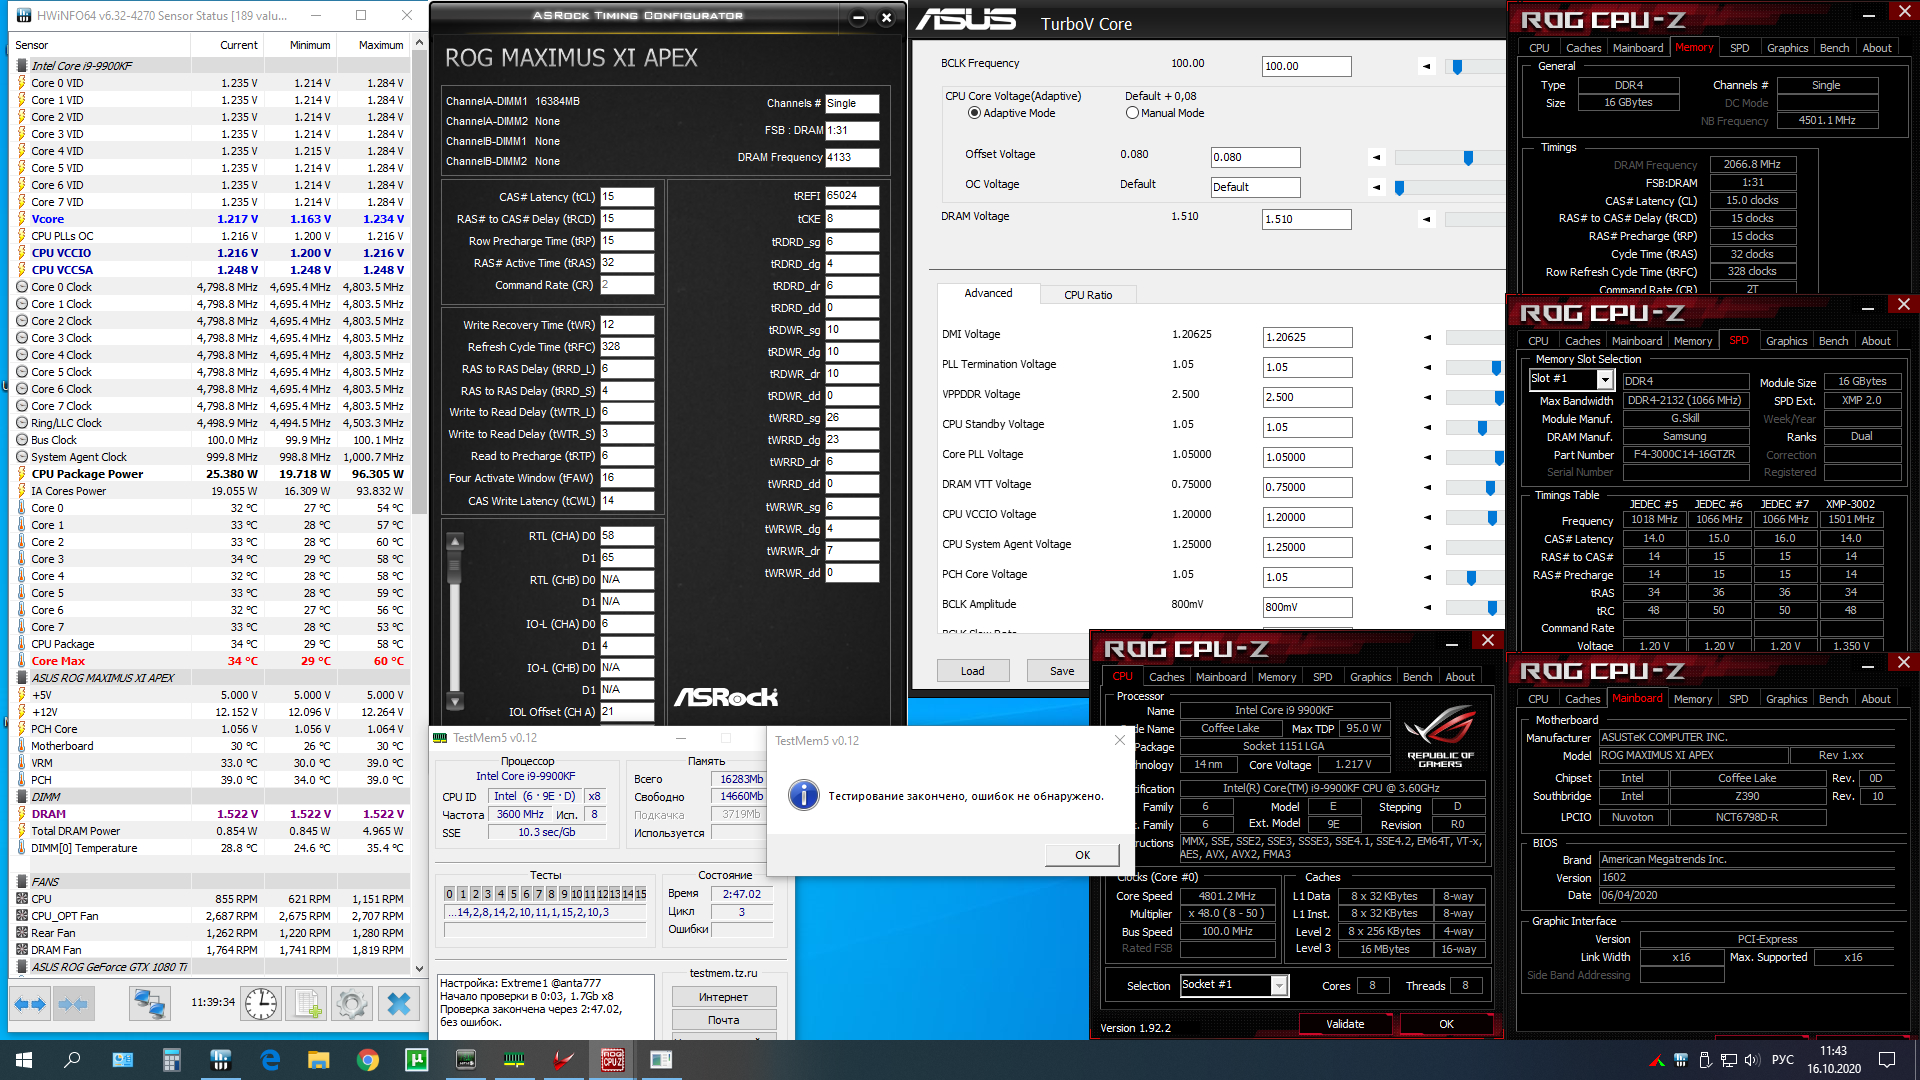Open HWiNFO remote network monitoring icon

coord(150,1004)
